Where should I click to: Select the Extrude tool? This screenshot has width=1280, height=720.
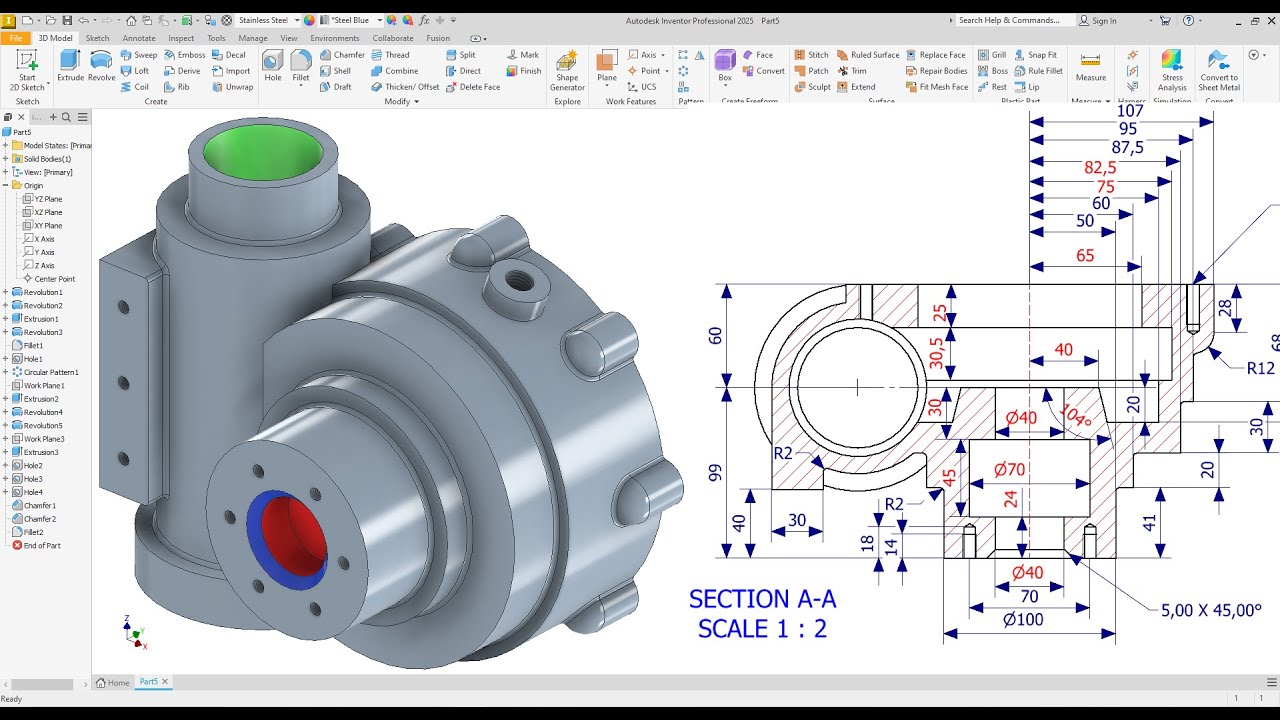(x=70, y=66)
